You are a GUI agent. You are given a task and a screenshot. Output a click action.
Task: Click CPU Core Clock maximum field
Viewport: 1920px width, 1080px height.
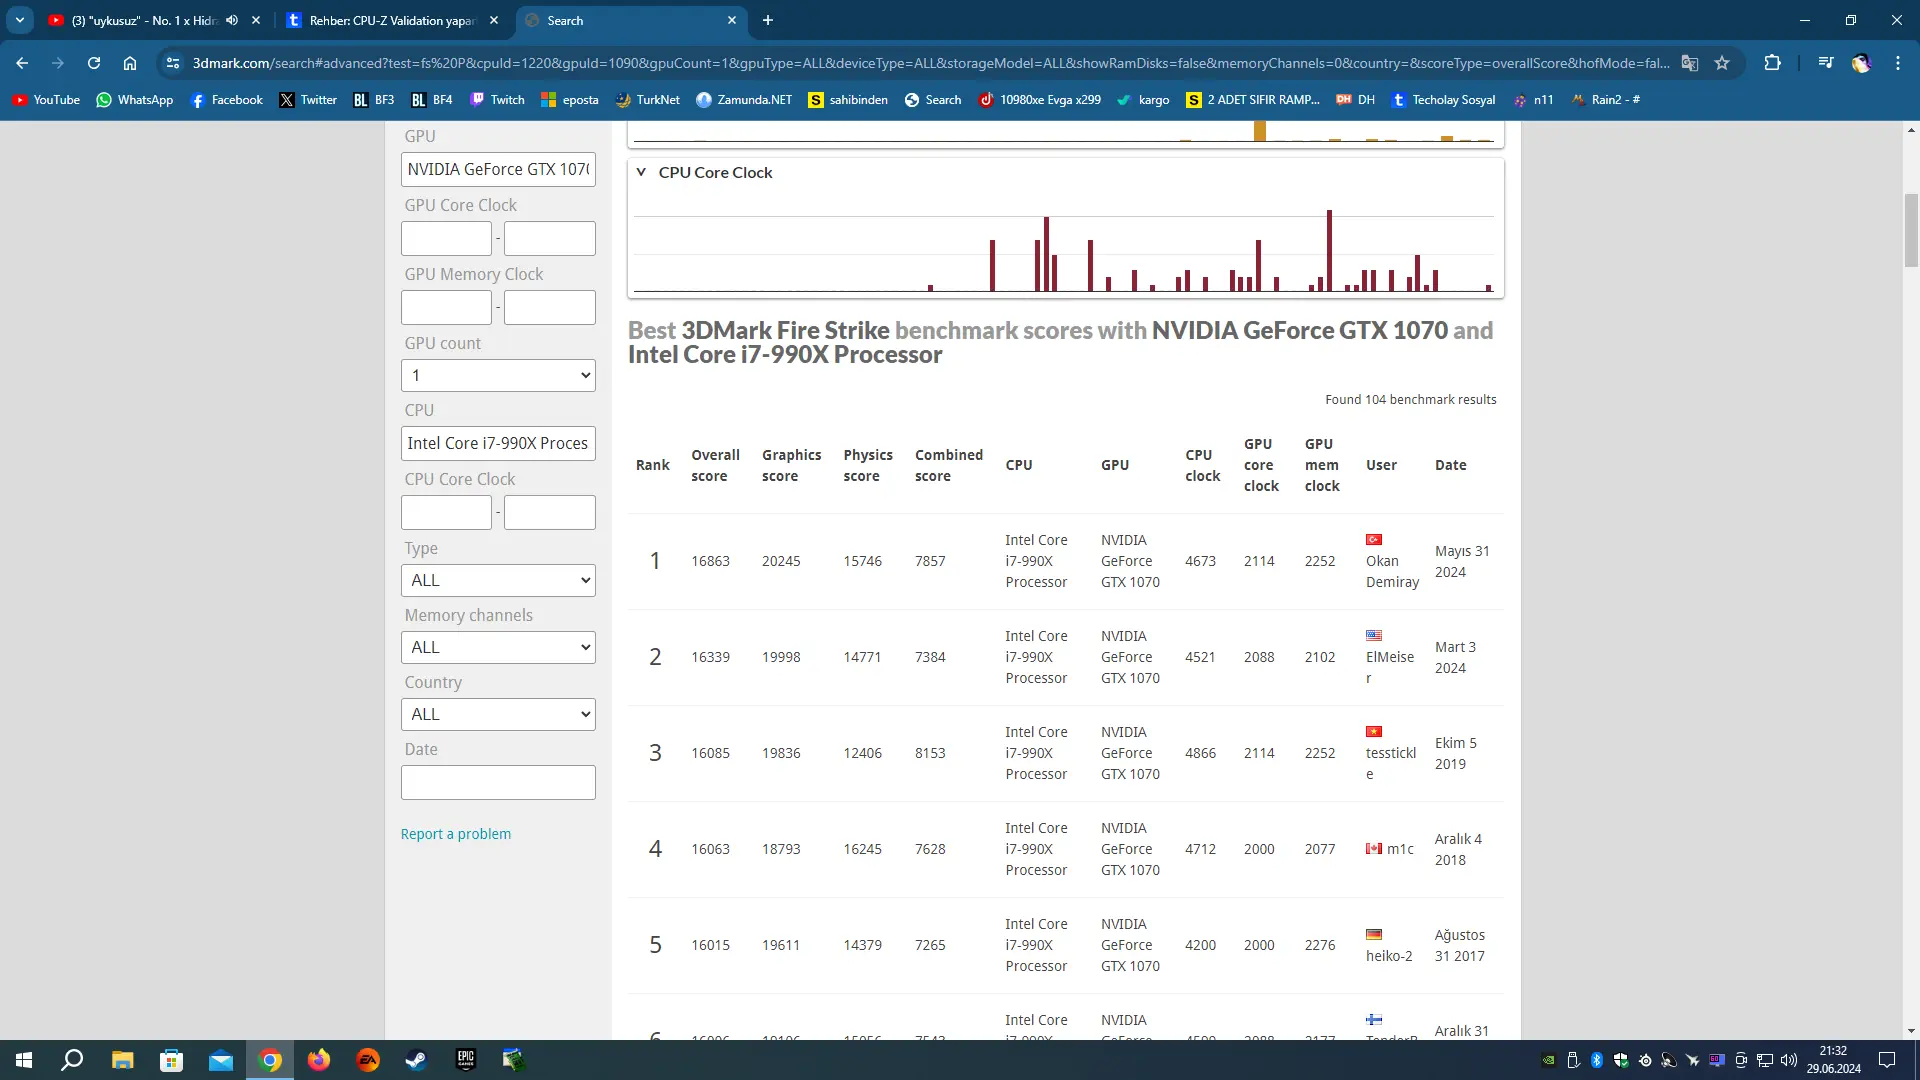click(x=550, y=513)
